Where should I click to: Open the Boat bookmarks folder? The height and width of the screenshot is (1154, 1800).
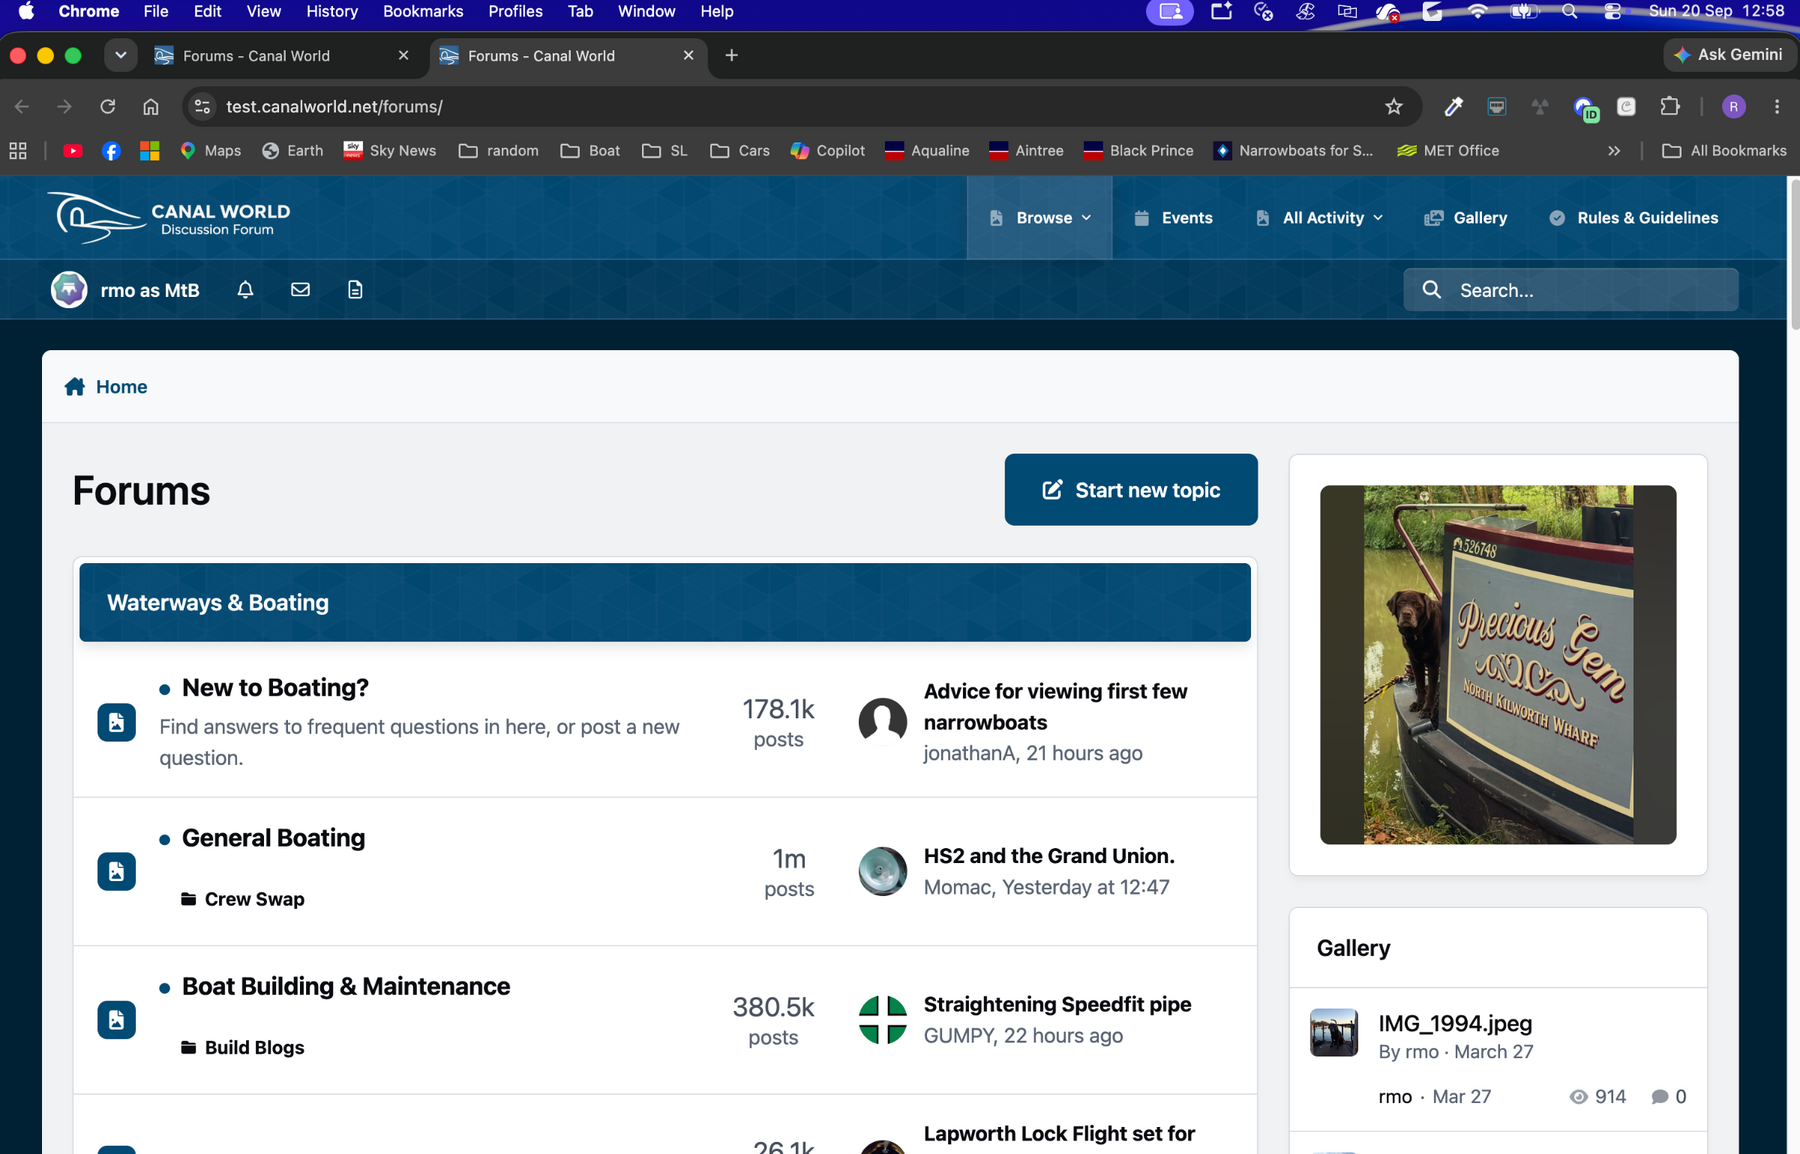pos(591,151)
